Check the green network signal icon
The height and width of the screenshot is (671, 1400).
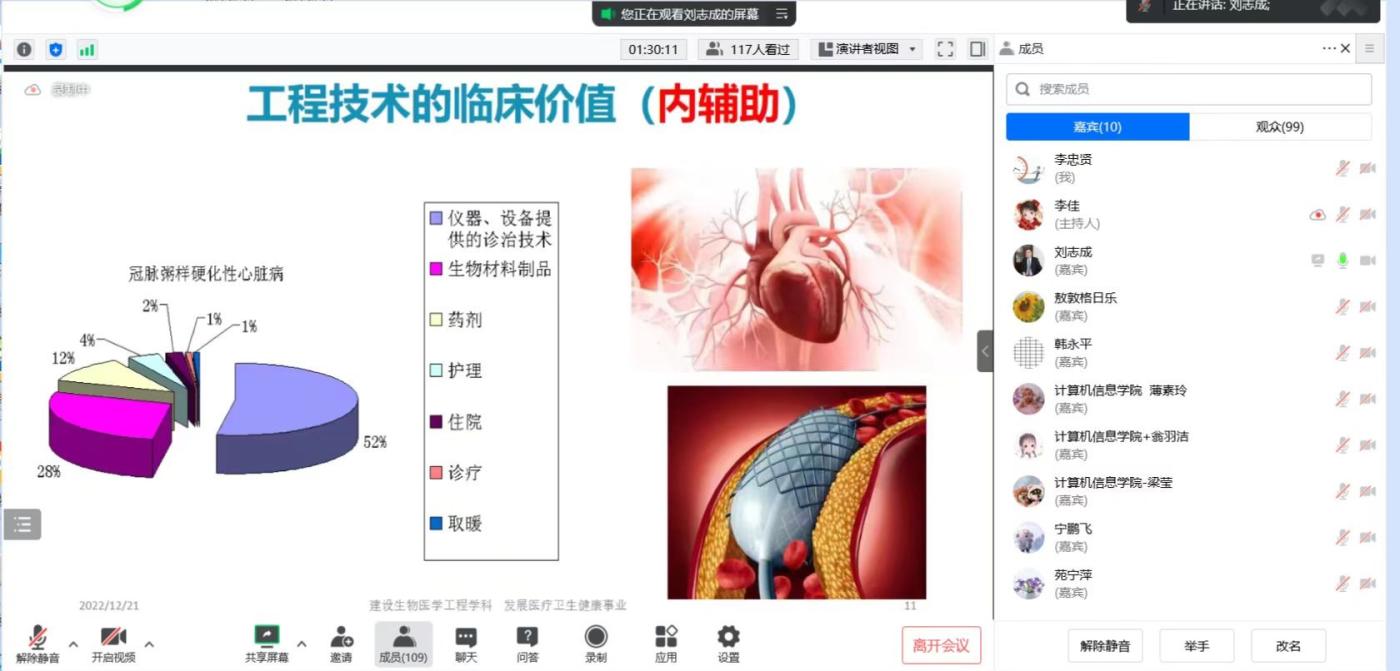click(x=87, y=49)
